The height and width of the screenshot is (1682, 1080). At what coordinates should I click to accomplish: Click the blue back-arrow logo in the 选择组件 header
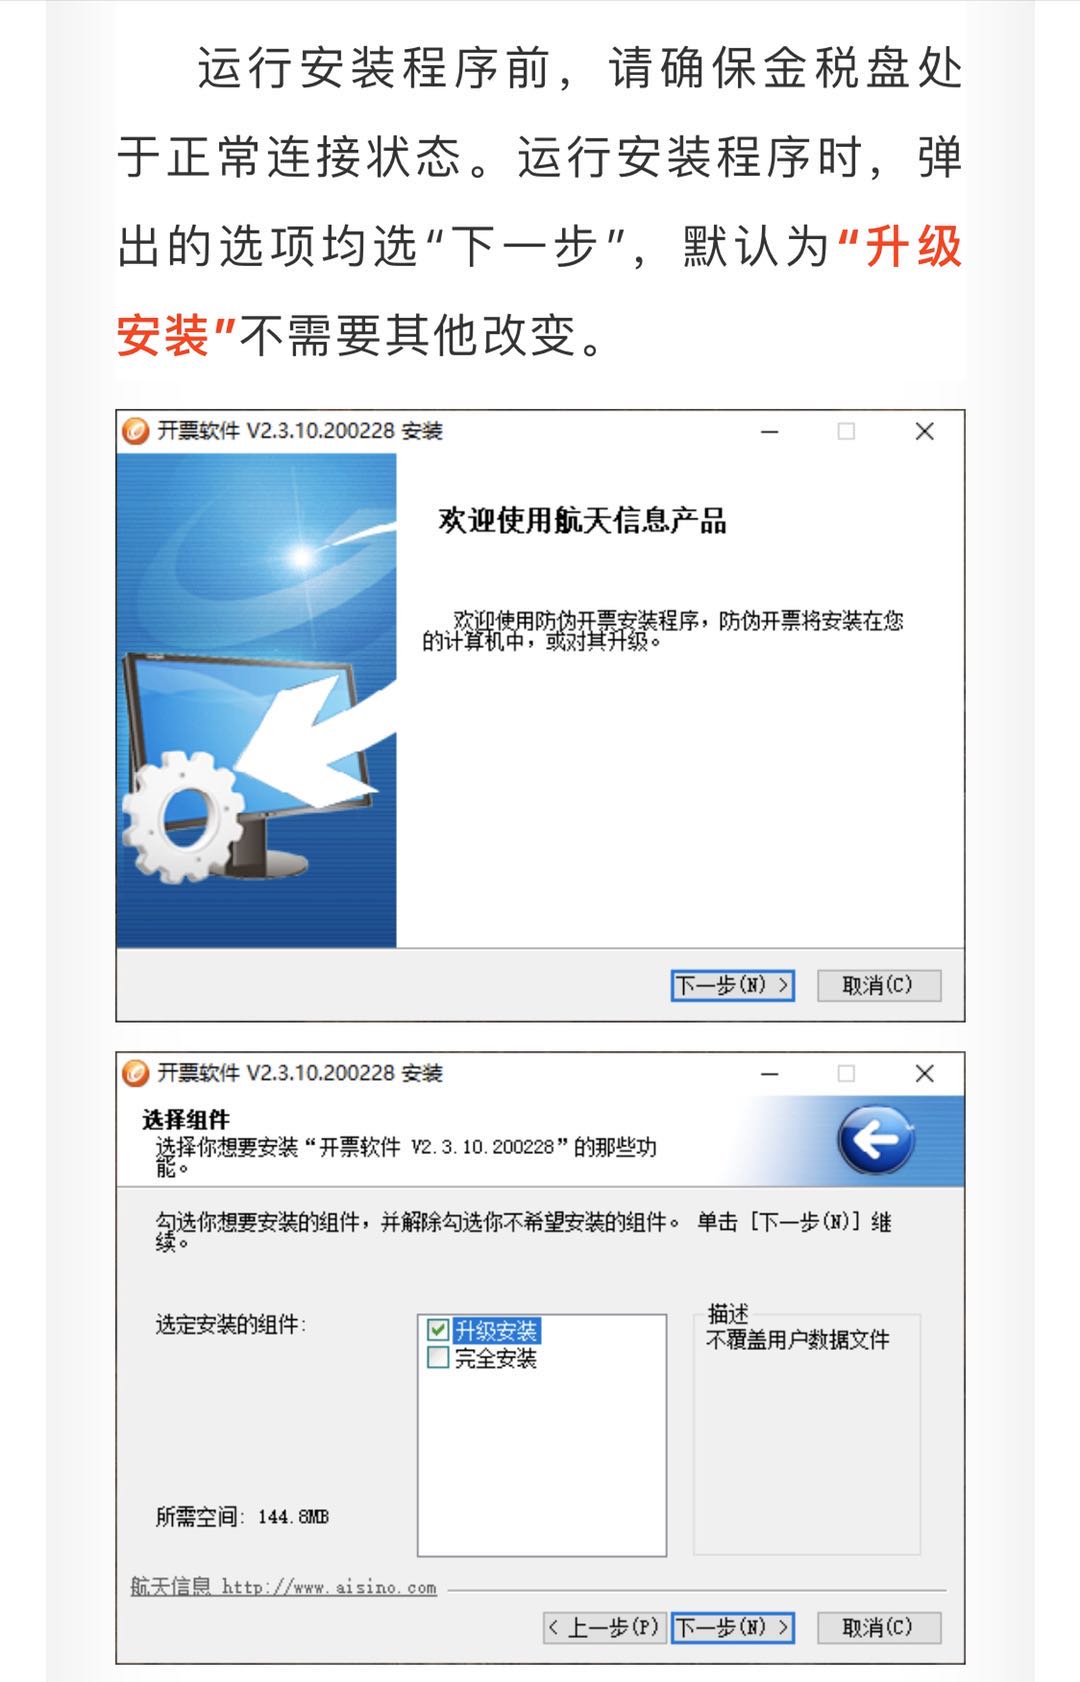click(876, 1139)
